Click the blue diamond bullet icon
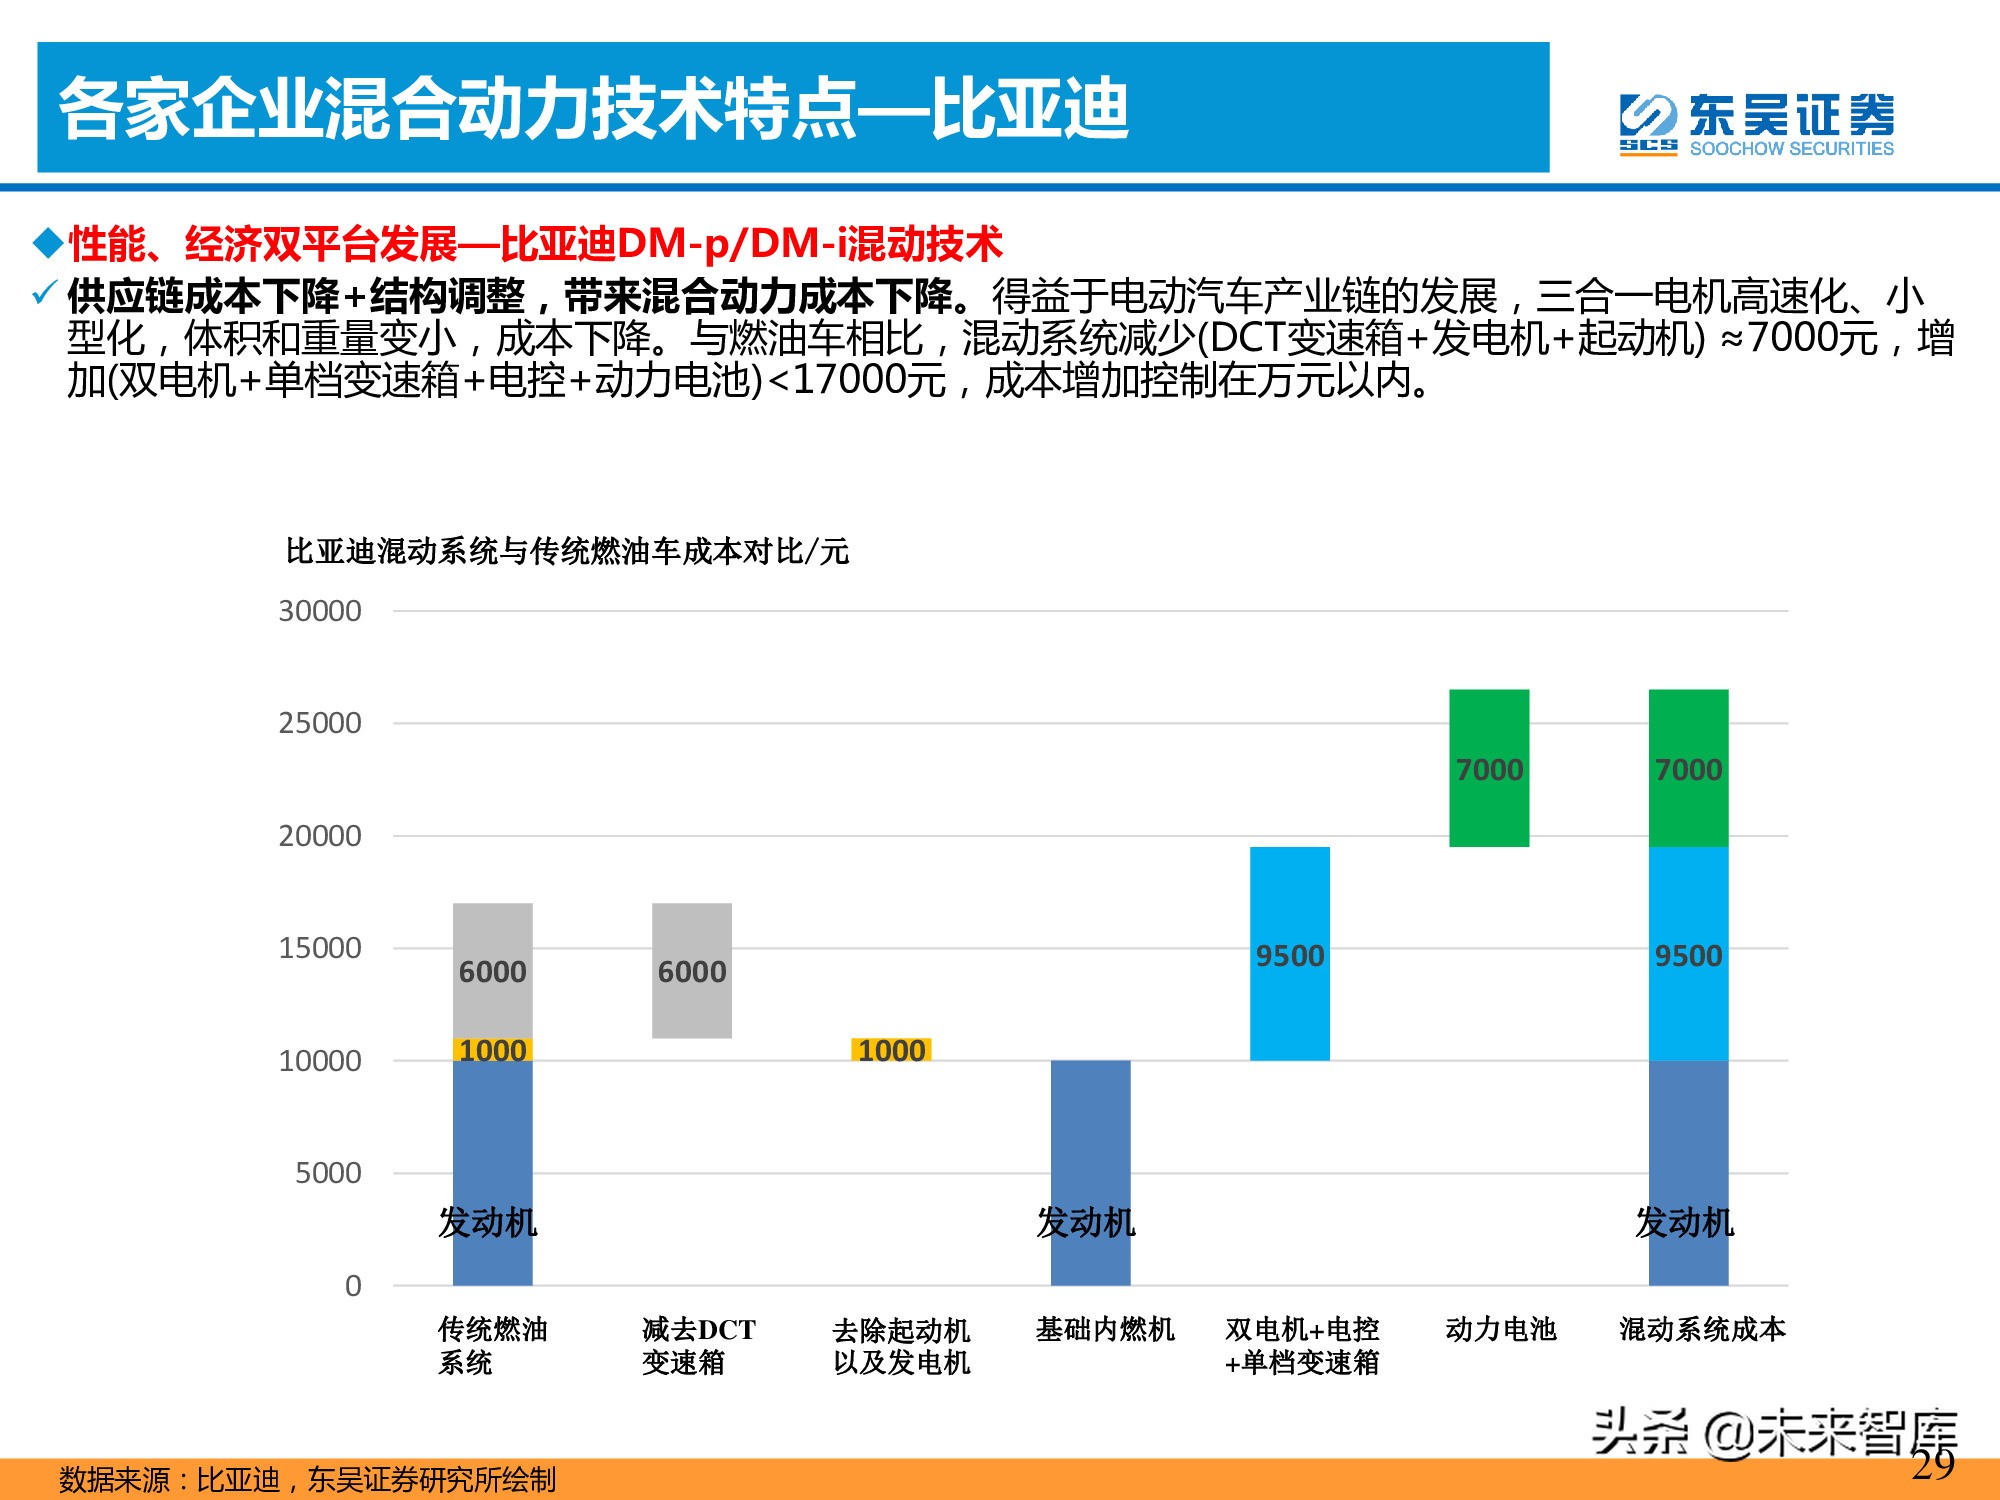 click(47, 243)
